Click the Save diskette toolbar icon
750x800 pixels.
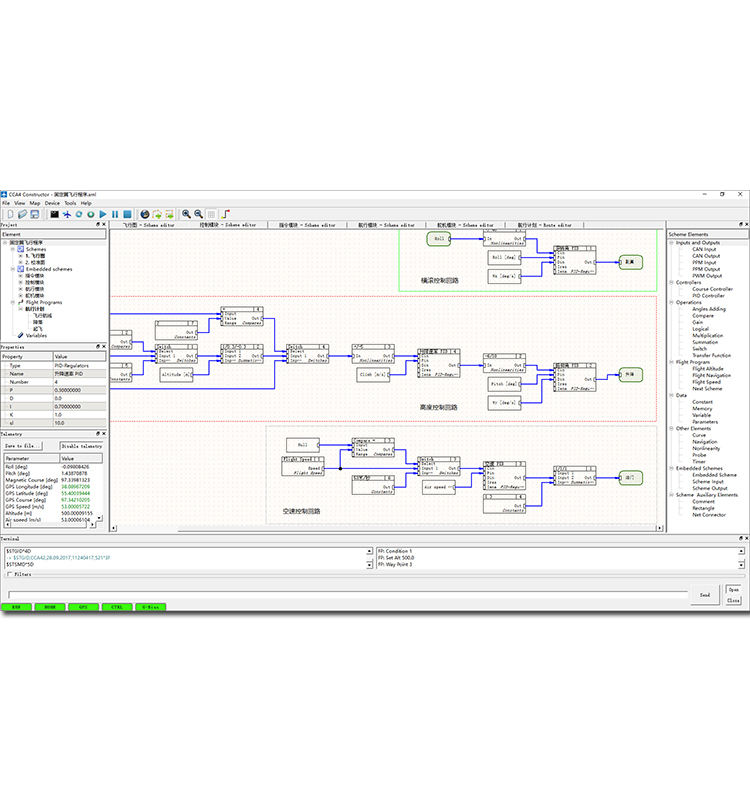(x=36, y=214)
